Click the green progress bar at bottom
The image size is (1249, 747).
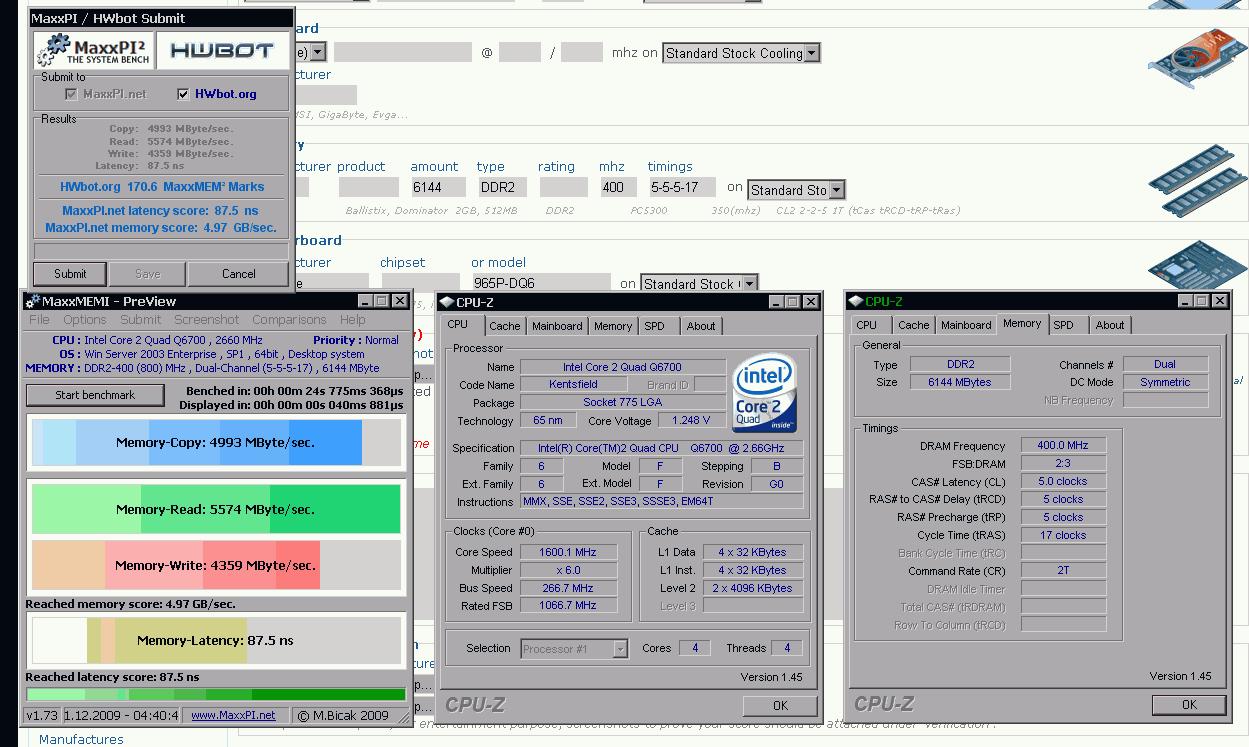pos(216,694)
